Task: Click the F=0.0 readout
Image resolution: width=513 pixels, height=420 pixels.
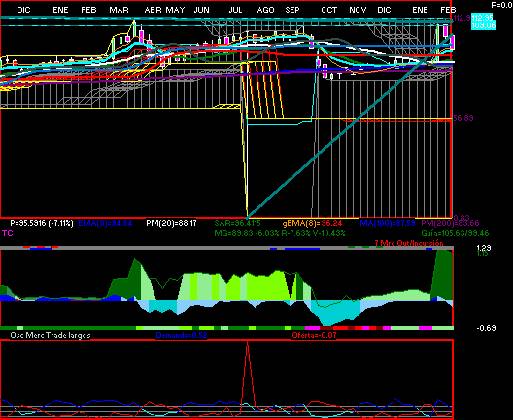Action: pos(502,5)
